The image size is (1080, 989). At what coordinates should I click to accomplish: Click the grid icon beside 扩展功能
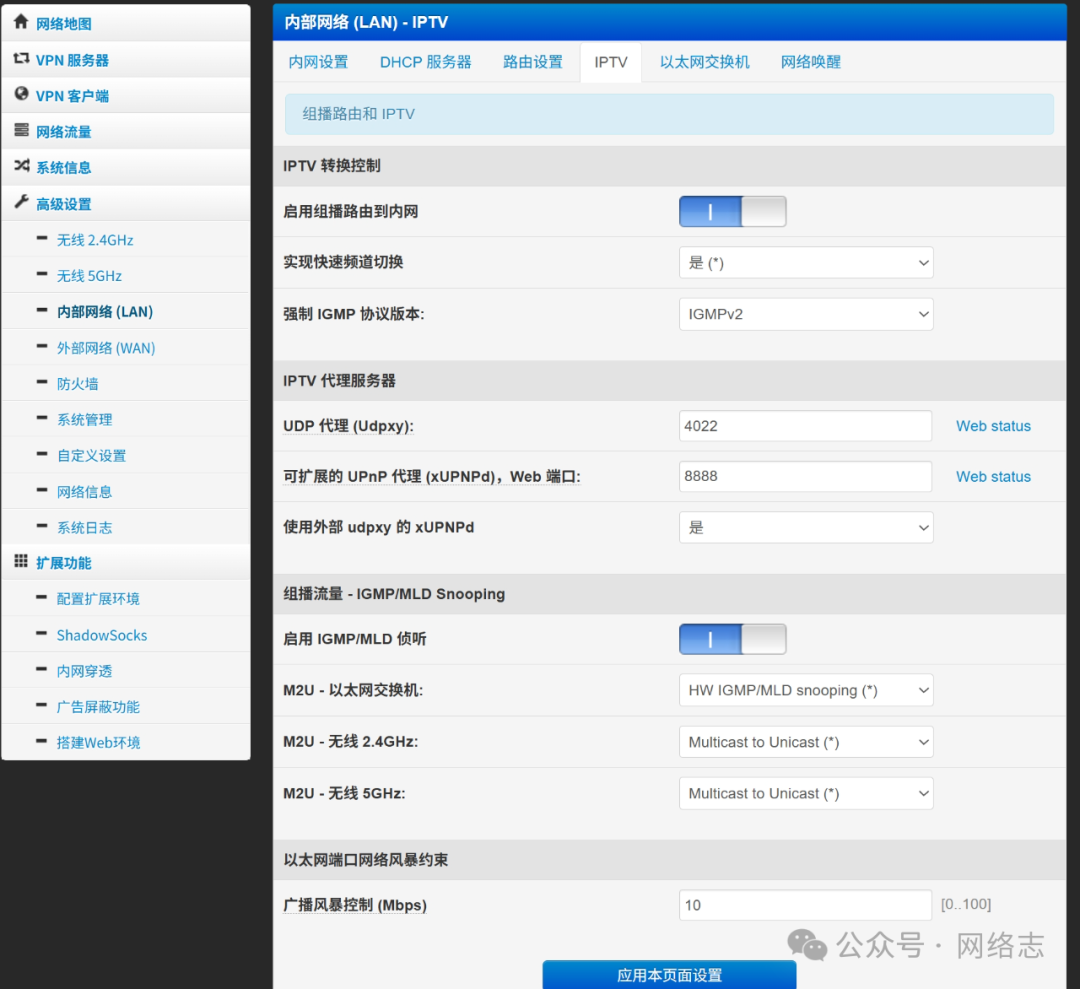click(x=21, y=562)
